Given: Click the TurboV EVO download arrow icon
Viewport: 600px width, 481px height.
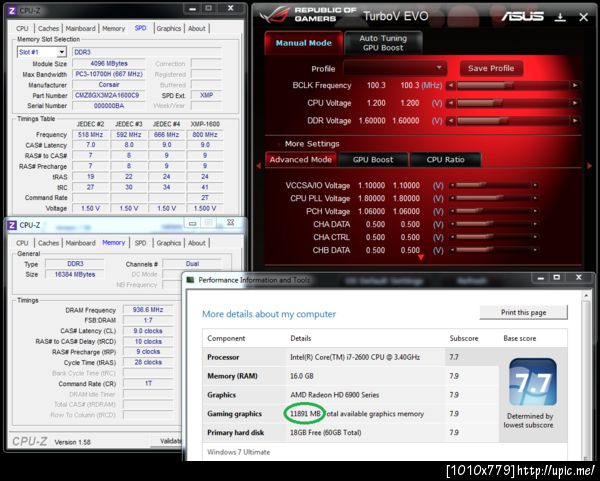Looking at the screenshot, I should point(560,17).
